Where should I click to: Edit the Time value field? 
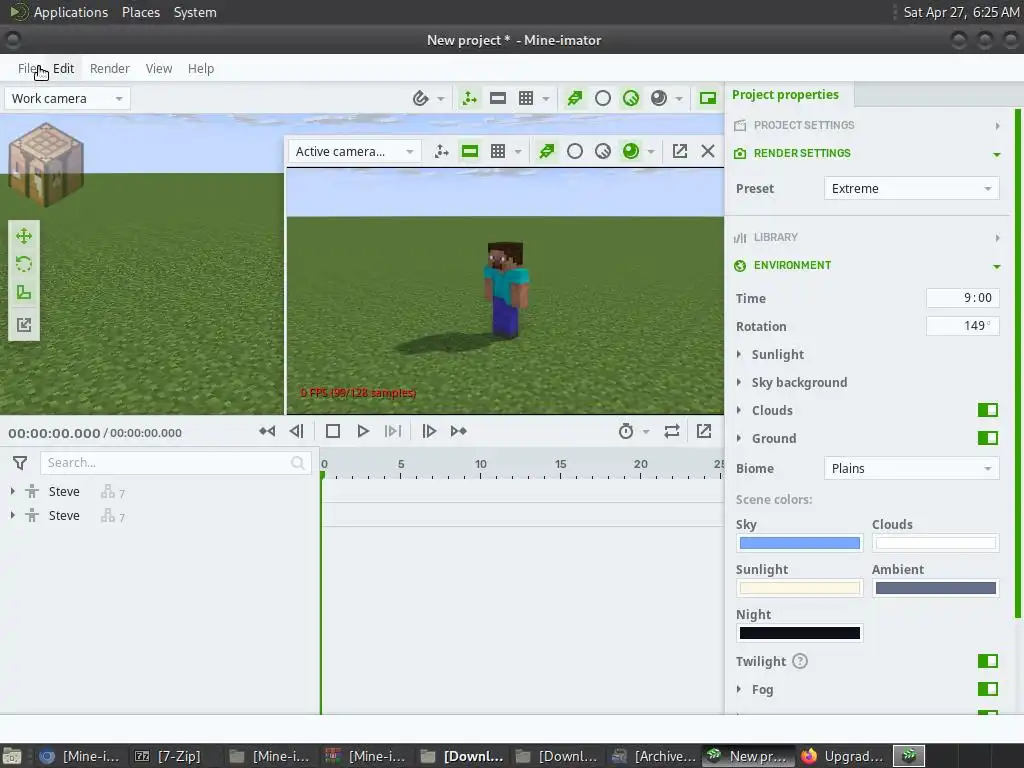[963, 298]
